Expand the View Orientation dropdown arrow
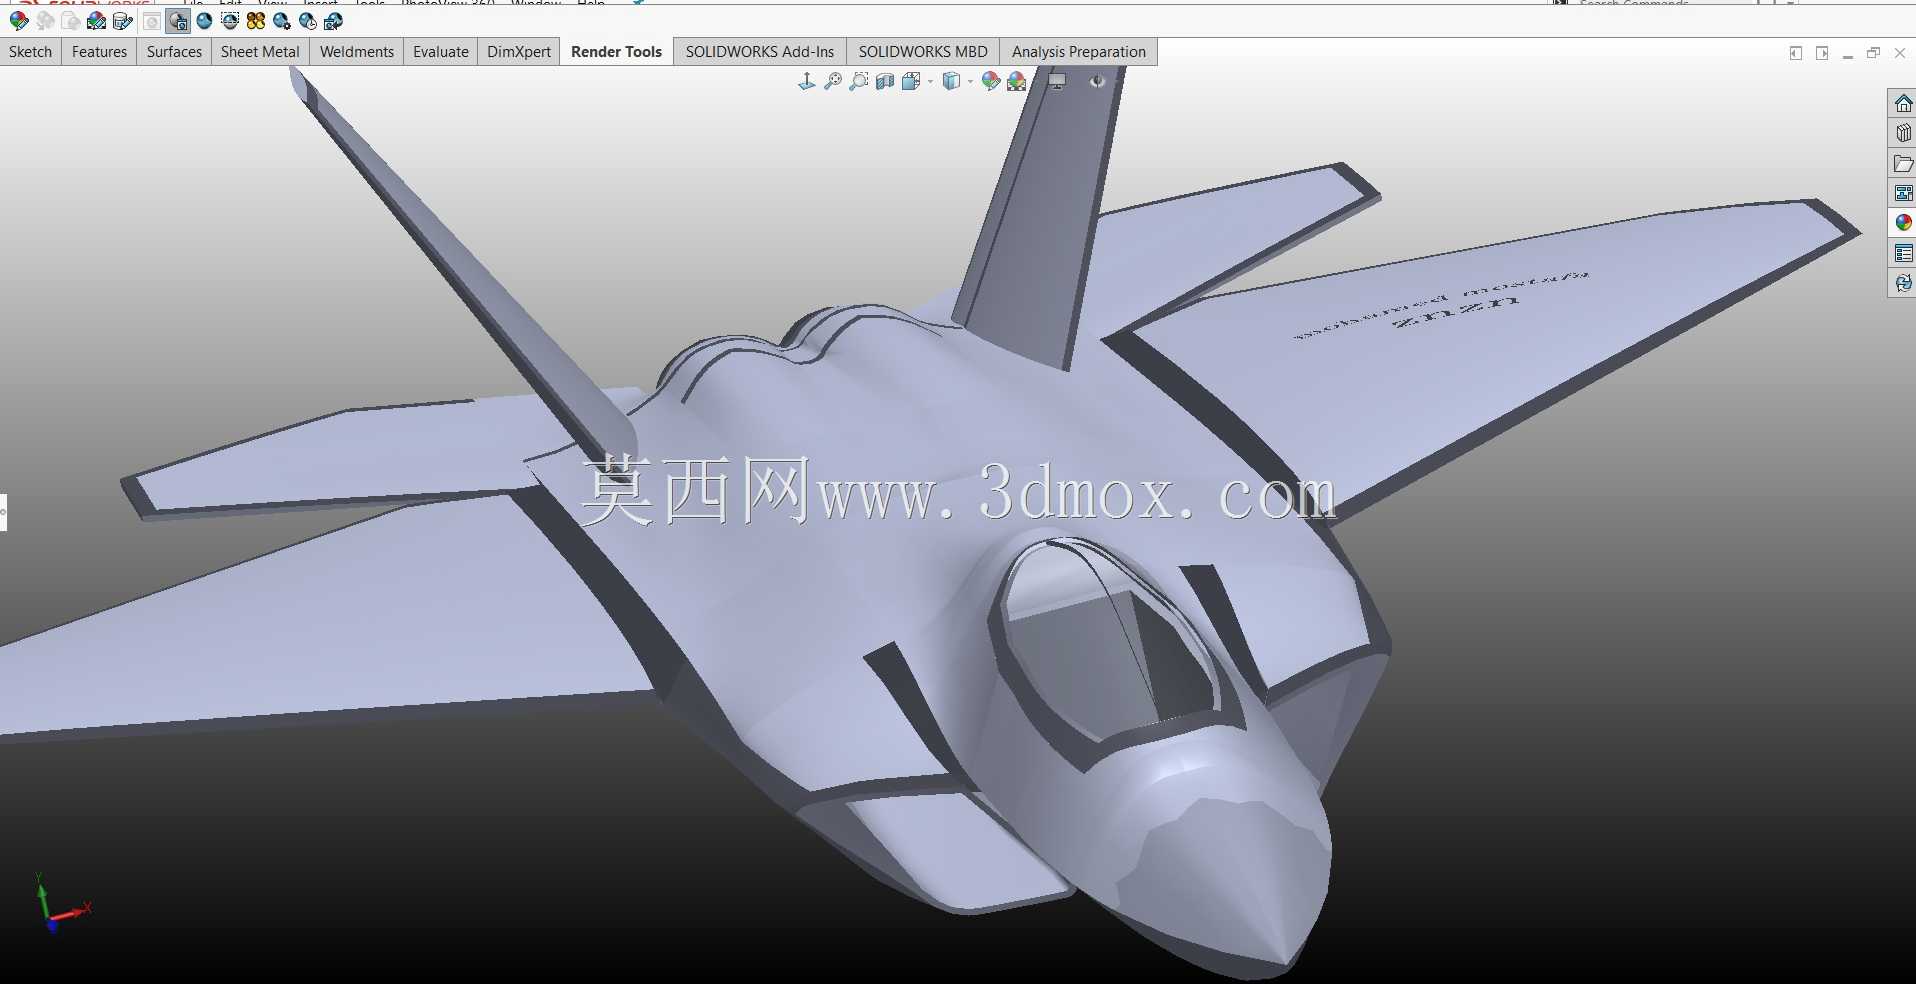Screen dimensions: 1916x984 click(x=930, y=82)
